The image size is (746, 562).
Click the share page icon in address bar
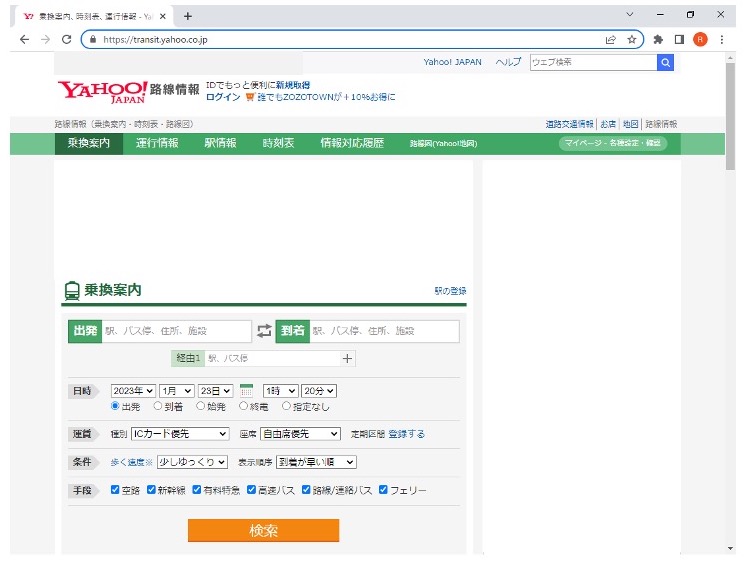(611, 39)
